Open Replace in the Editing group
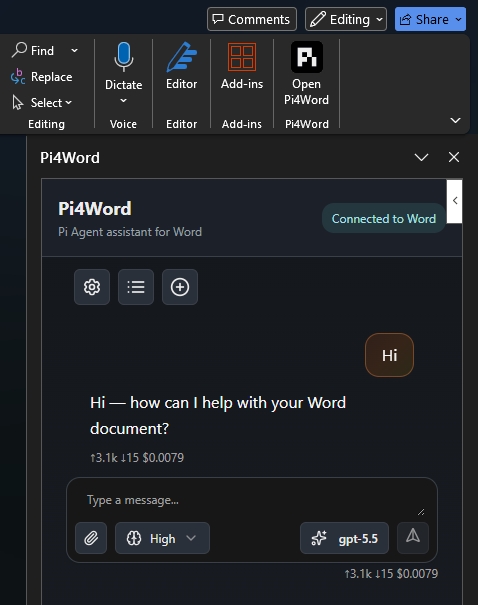Image resolution: width=478 pixels, height=605 pixels. [x=42, y=77]
